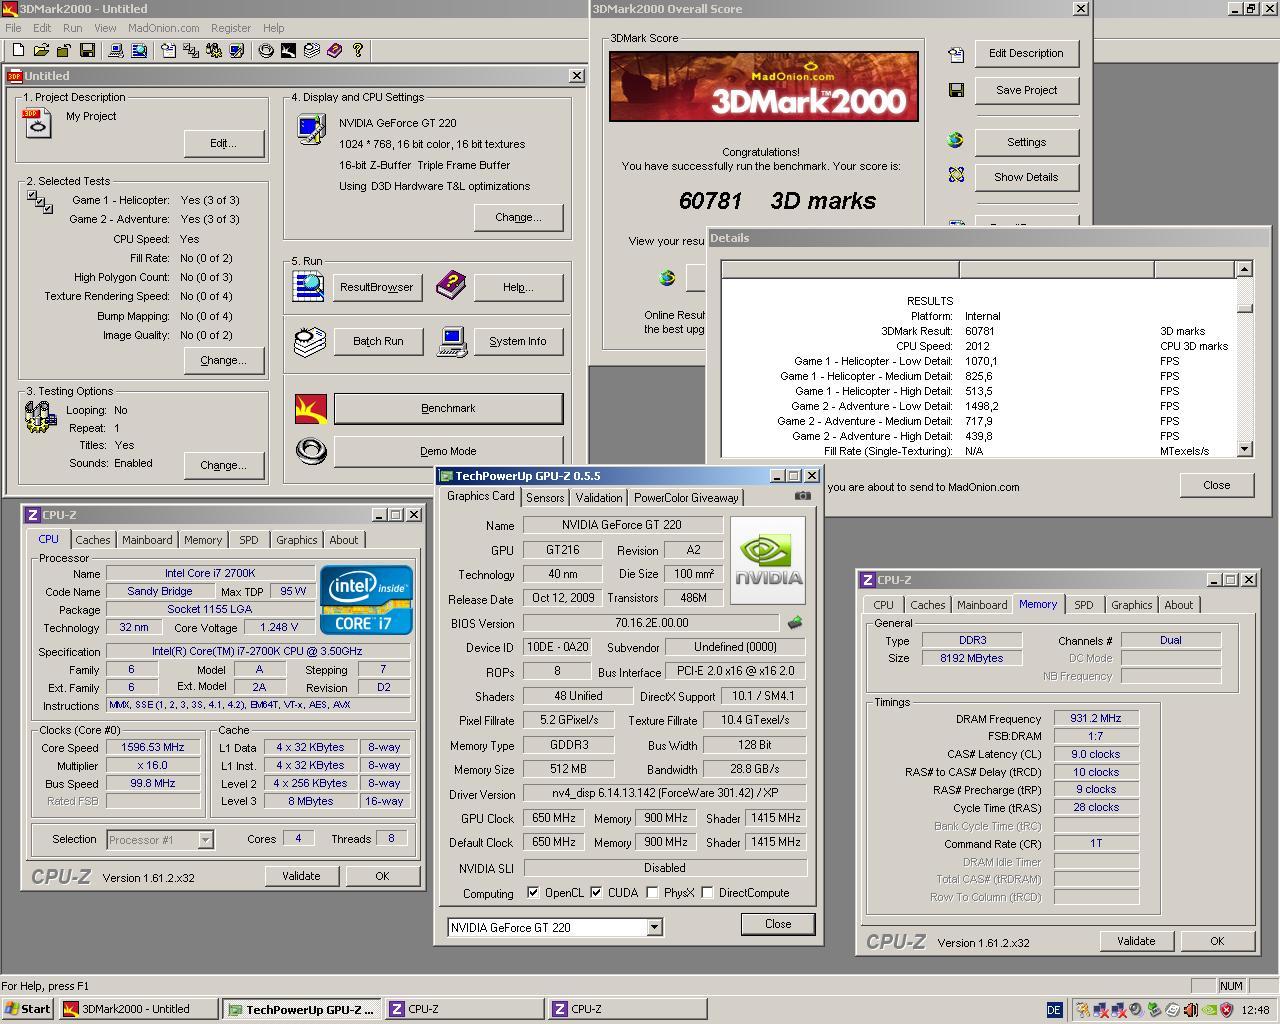Click Close in the Details window

[x=1216, y=485]
